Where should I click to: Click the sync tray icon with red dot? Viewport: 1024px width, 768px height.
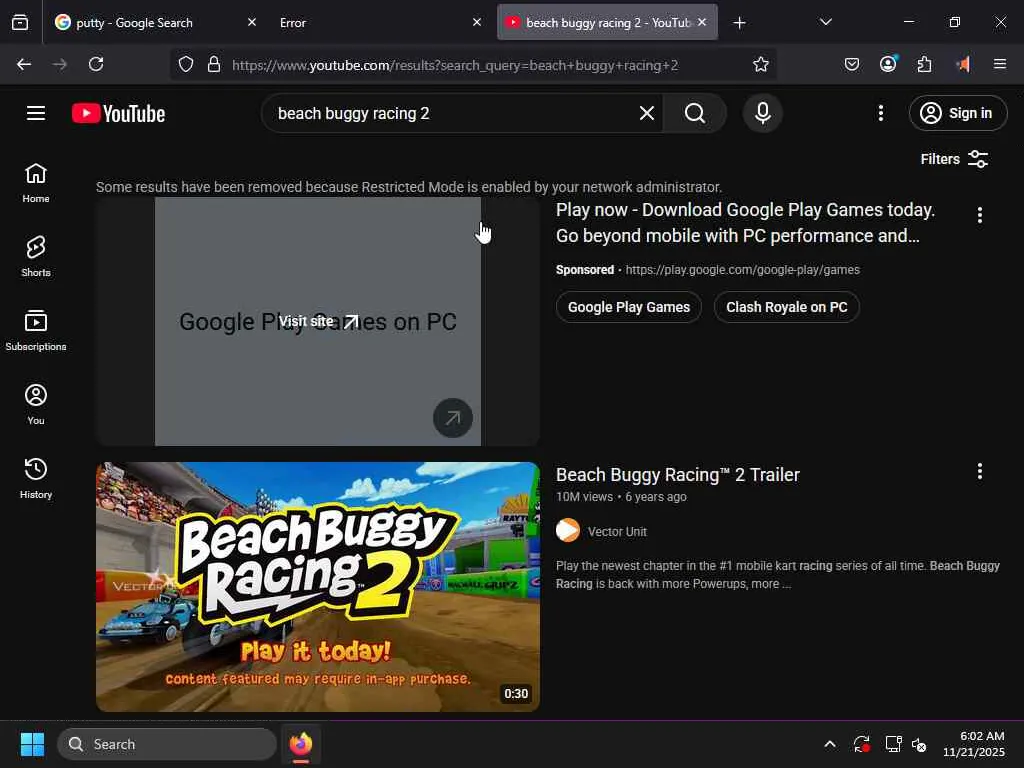pos(861,744)
